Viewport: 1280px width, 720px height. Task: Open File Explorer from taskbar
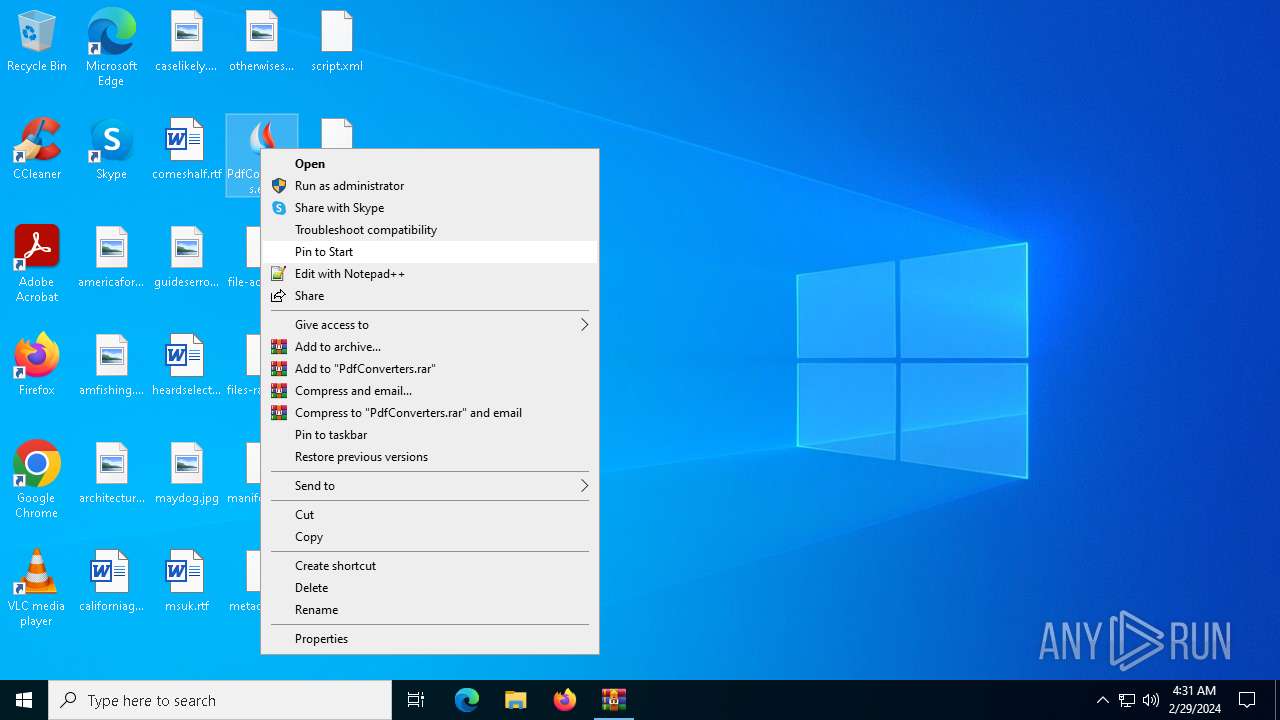pyautogui.click(x=516, y=700)
